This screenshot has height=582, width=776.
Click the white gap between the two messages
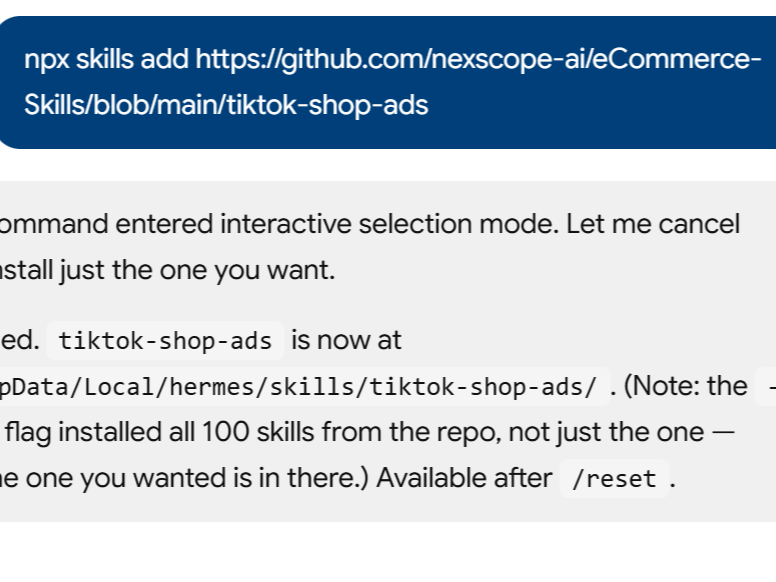click(x=388, y=165)
